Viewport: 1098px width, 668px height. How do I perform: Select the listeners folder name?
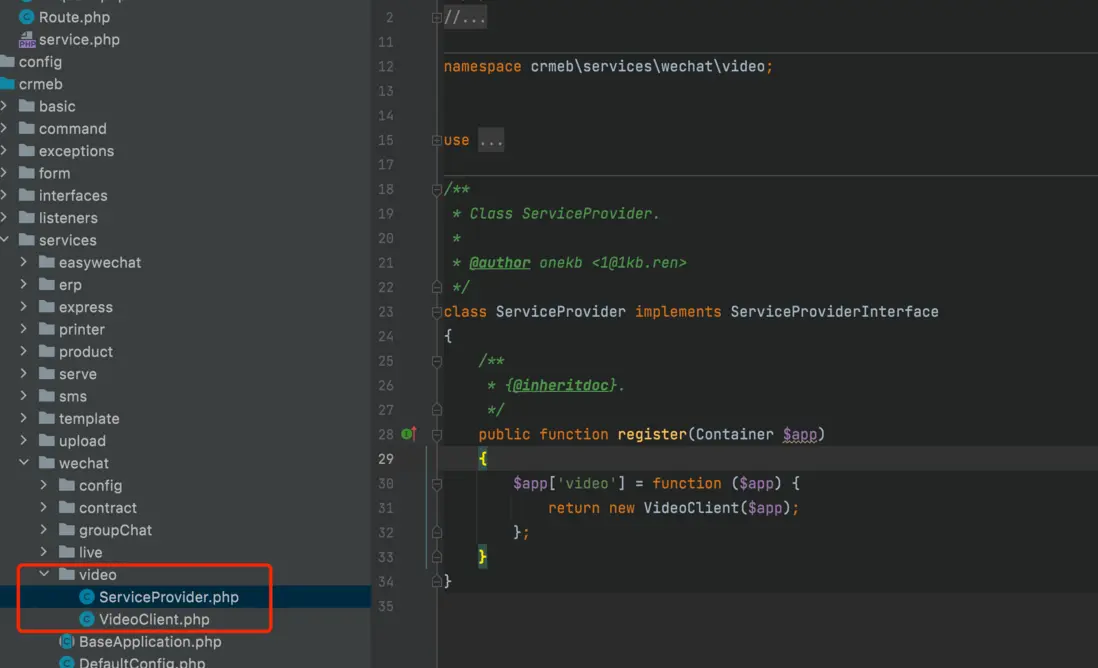[x=68, y=218]
